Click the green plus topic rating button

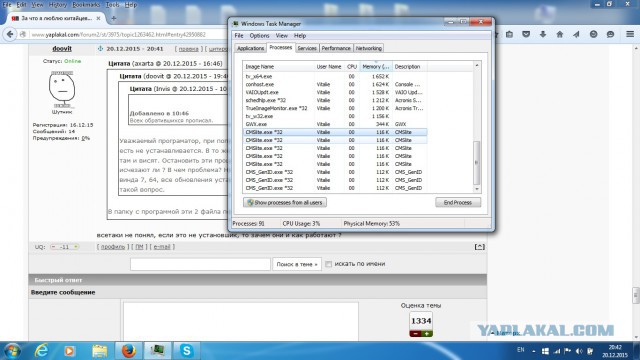click(427, 334)
